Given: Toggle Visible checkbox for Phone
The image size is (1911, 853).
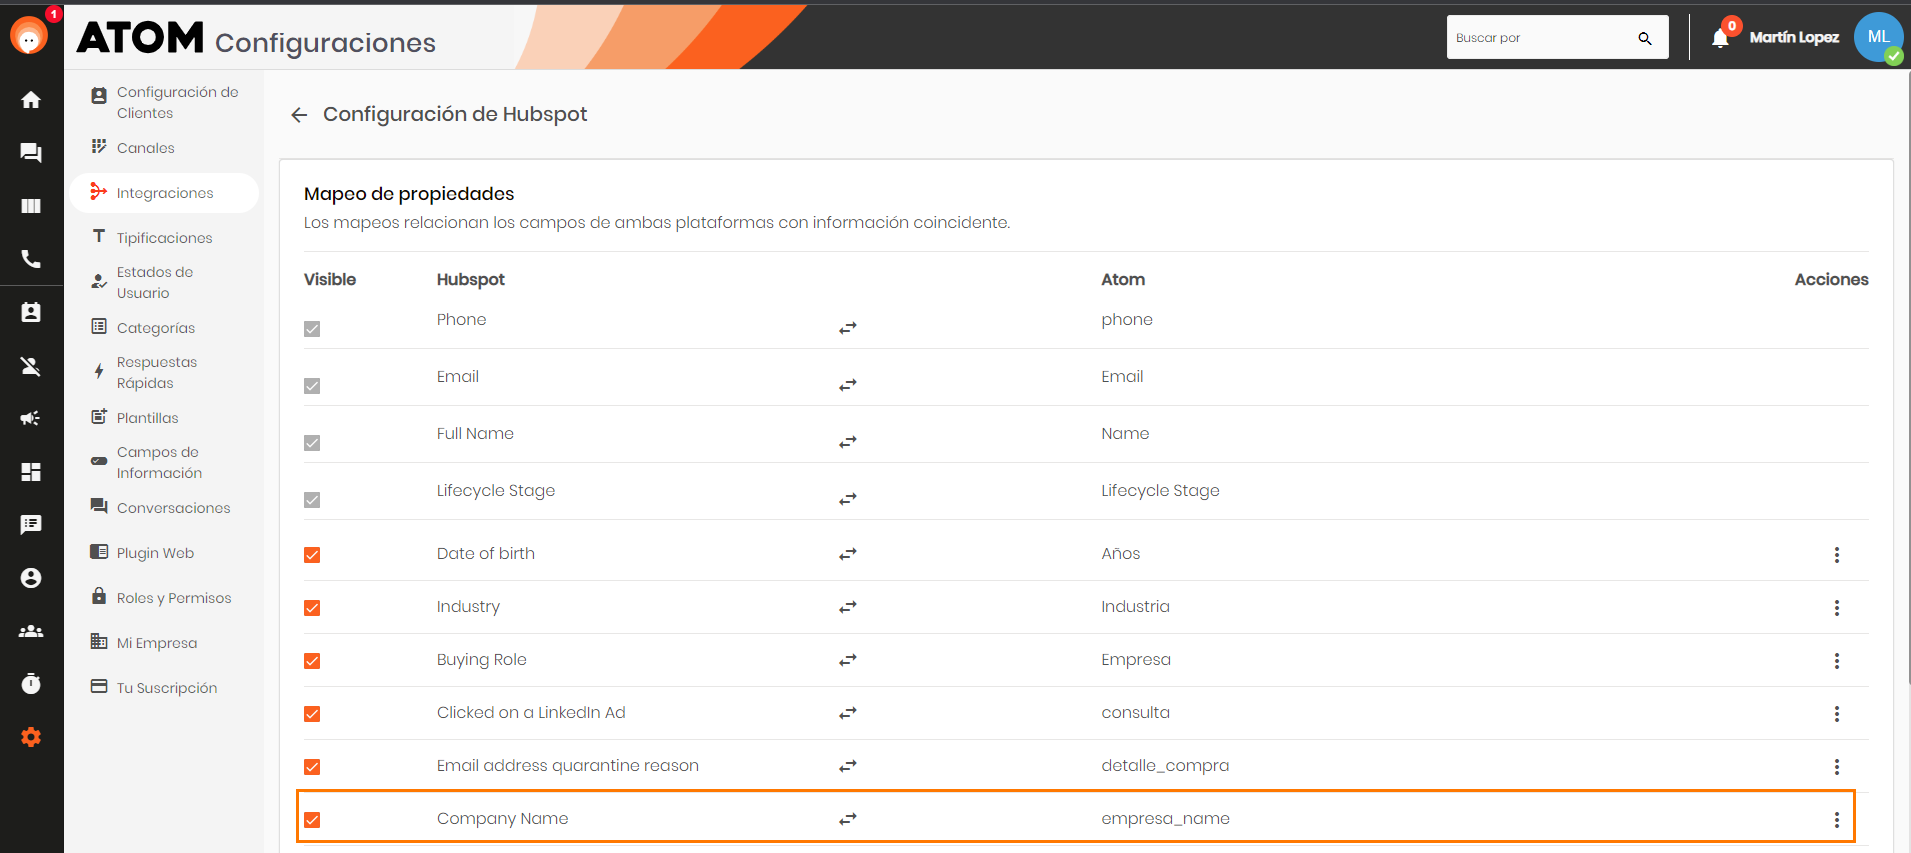Looking at the screenshot, I should 312,329.
